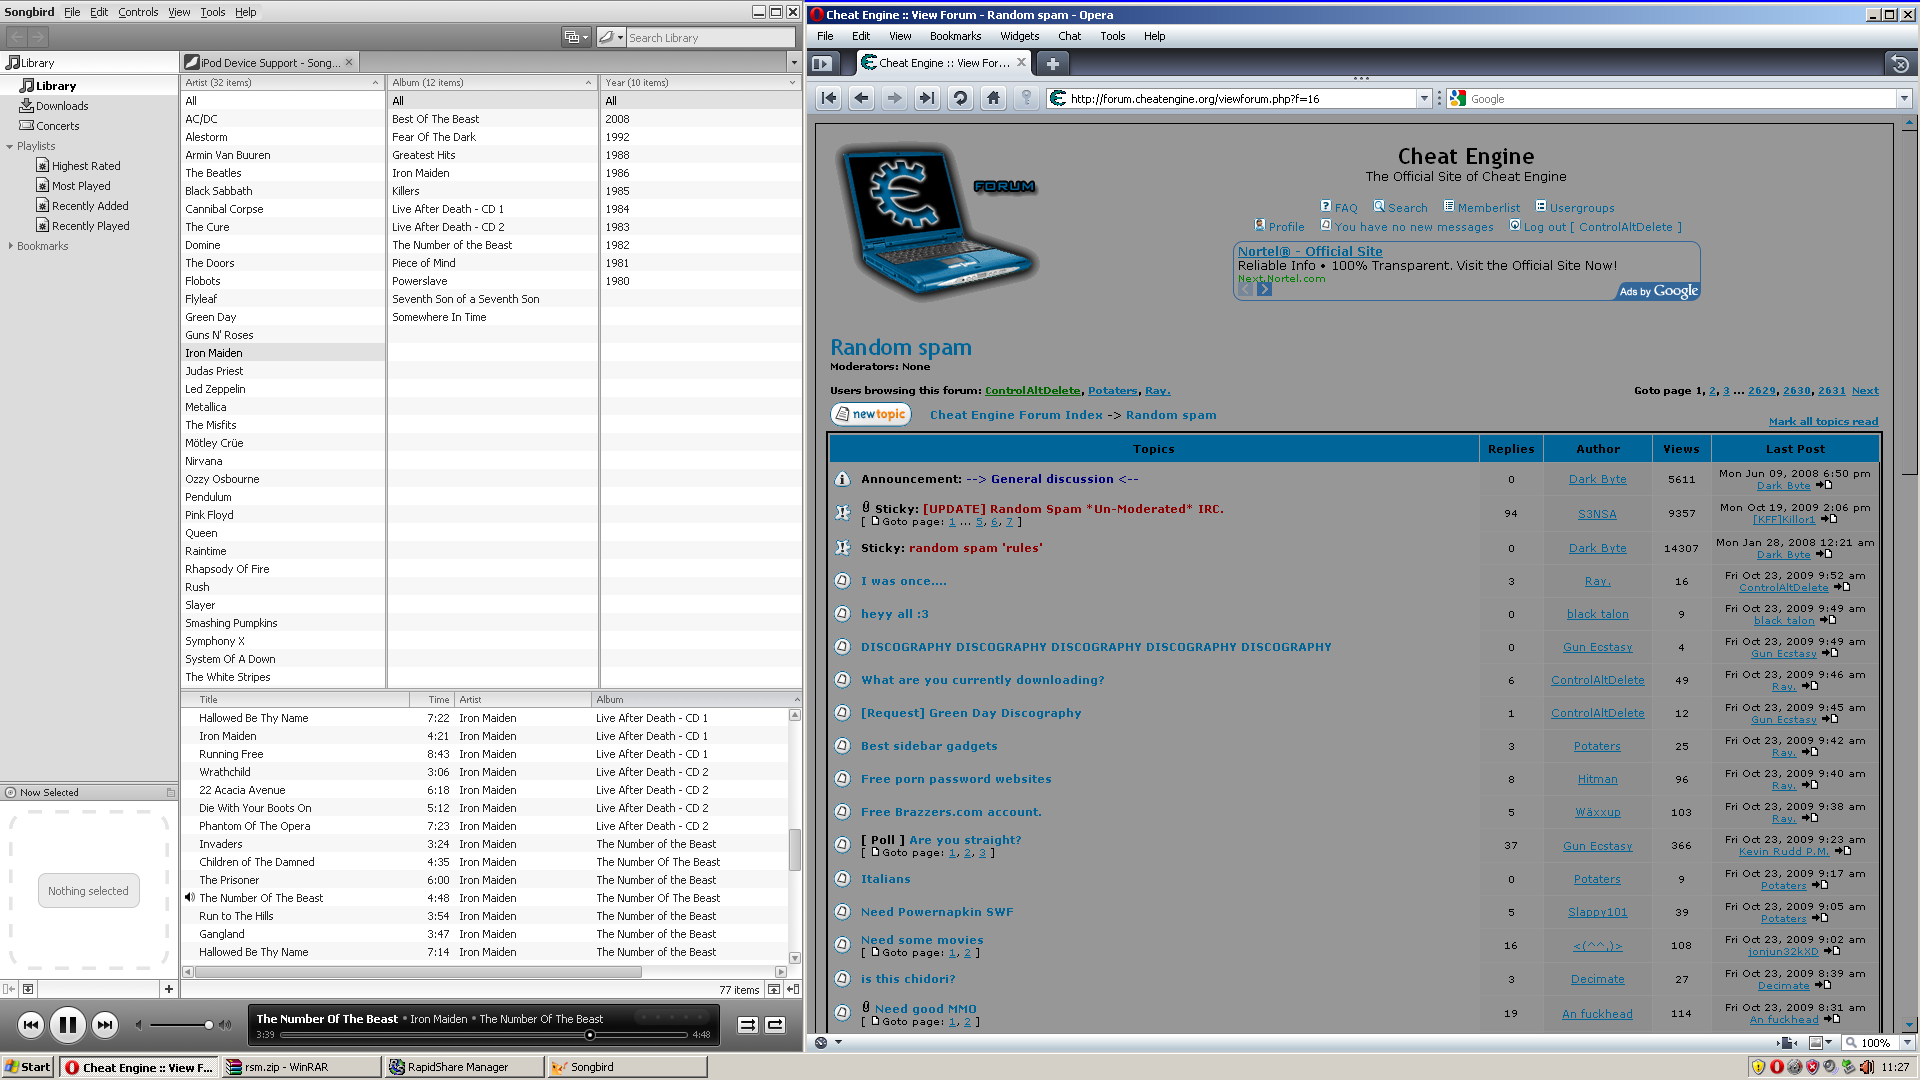Toggle Songbird service pane visibility button
This screenshot has height=1080, width=1920.
click(x=9, y=989)
